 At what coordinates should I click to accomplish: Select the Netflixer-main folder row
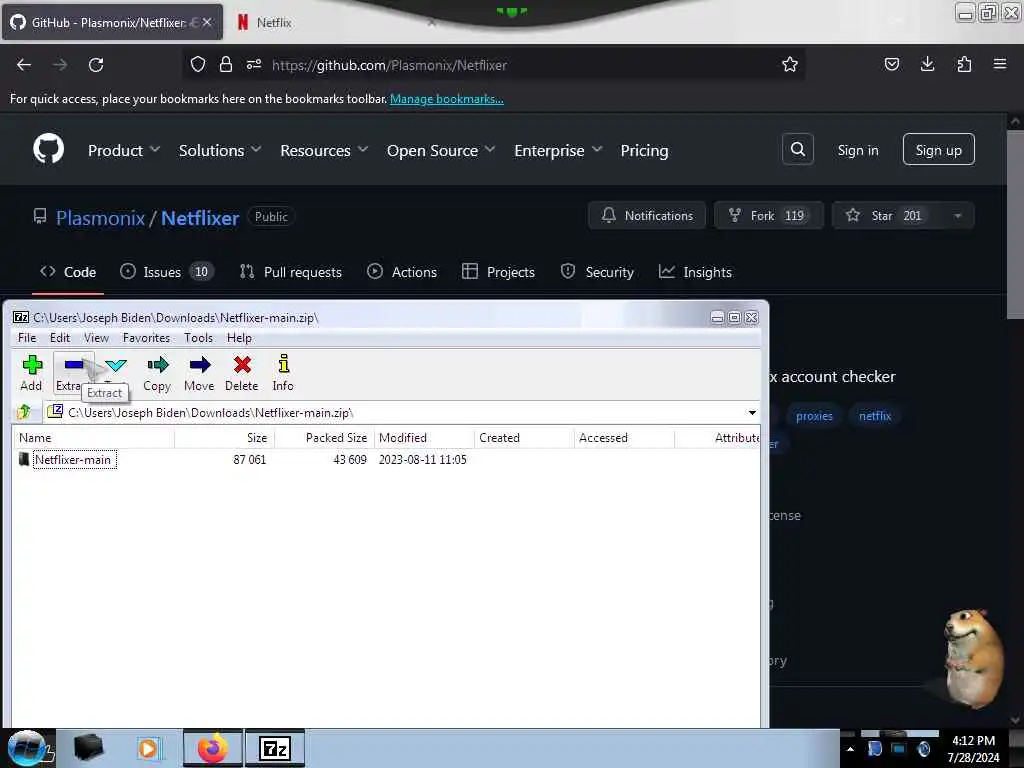point(385,460)
